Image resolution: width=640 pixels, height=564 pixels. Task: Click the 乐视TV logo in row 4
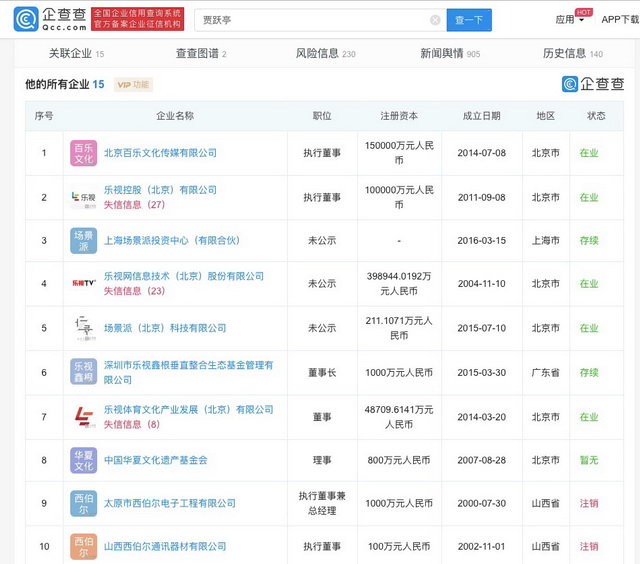(83, 284)
